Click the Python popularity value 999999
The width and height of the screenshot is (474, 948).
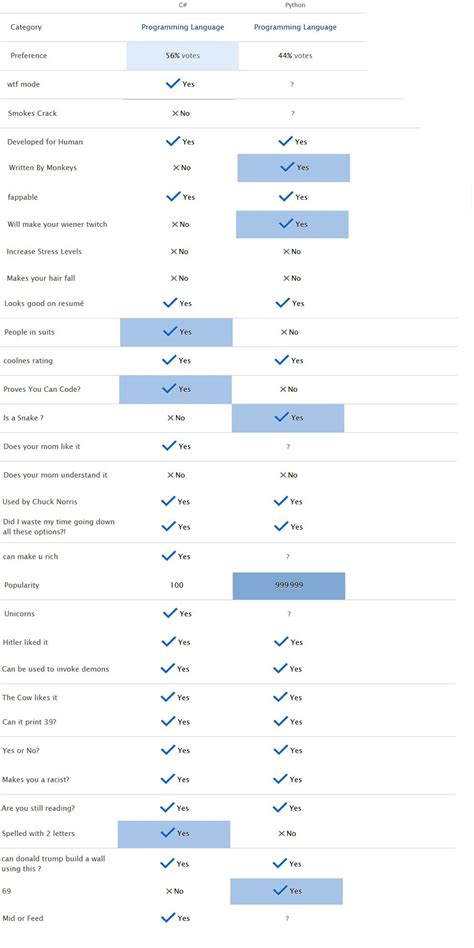[x=289, y=586]
